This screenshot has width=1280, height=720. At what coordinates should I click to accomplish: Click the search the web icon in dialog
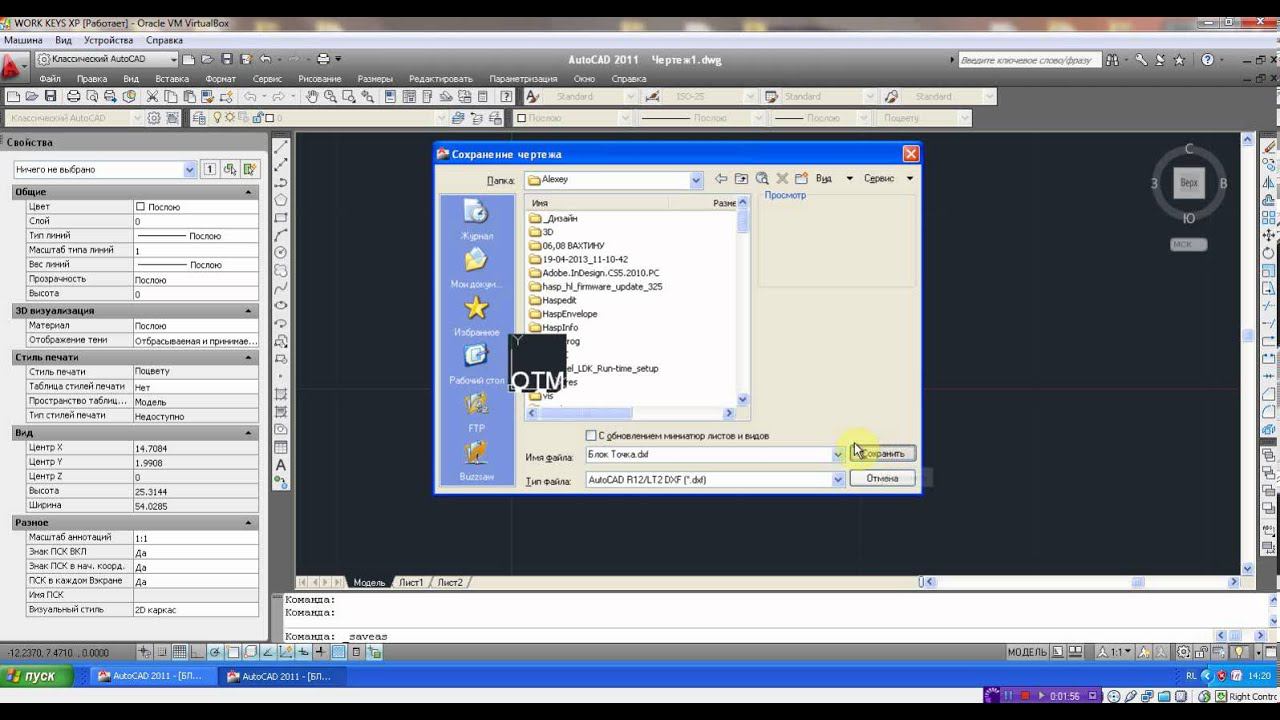762,179
